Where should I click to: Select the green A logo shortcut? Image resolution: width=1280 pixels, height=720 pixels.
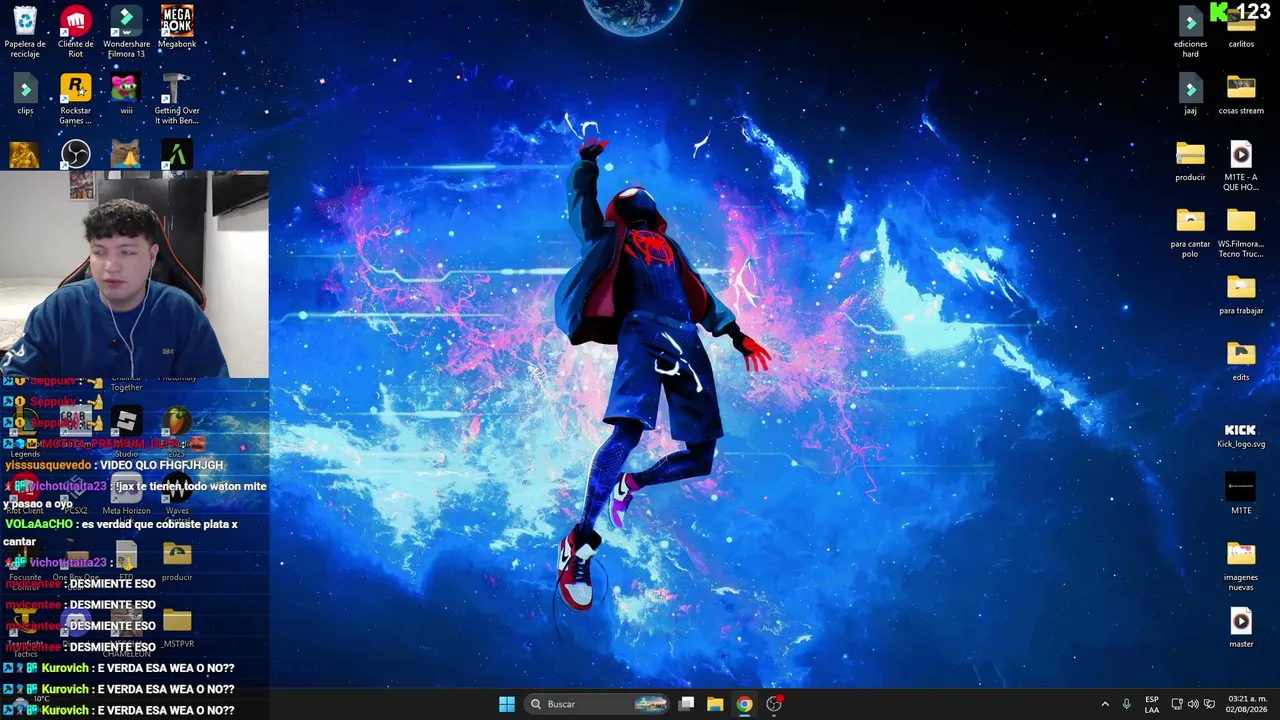(177, 154)
